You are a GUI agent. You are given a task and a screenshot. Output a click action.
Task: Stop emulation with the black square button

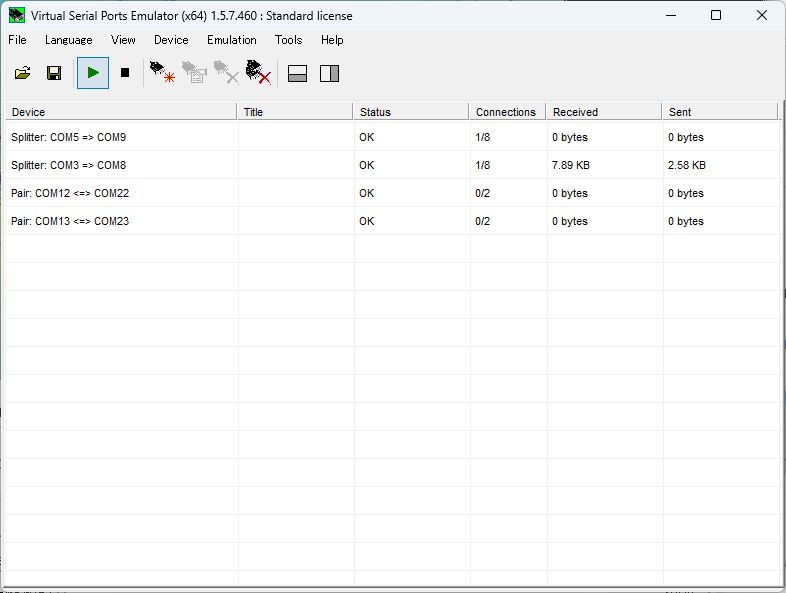coord(125,73)
